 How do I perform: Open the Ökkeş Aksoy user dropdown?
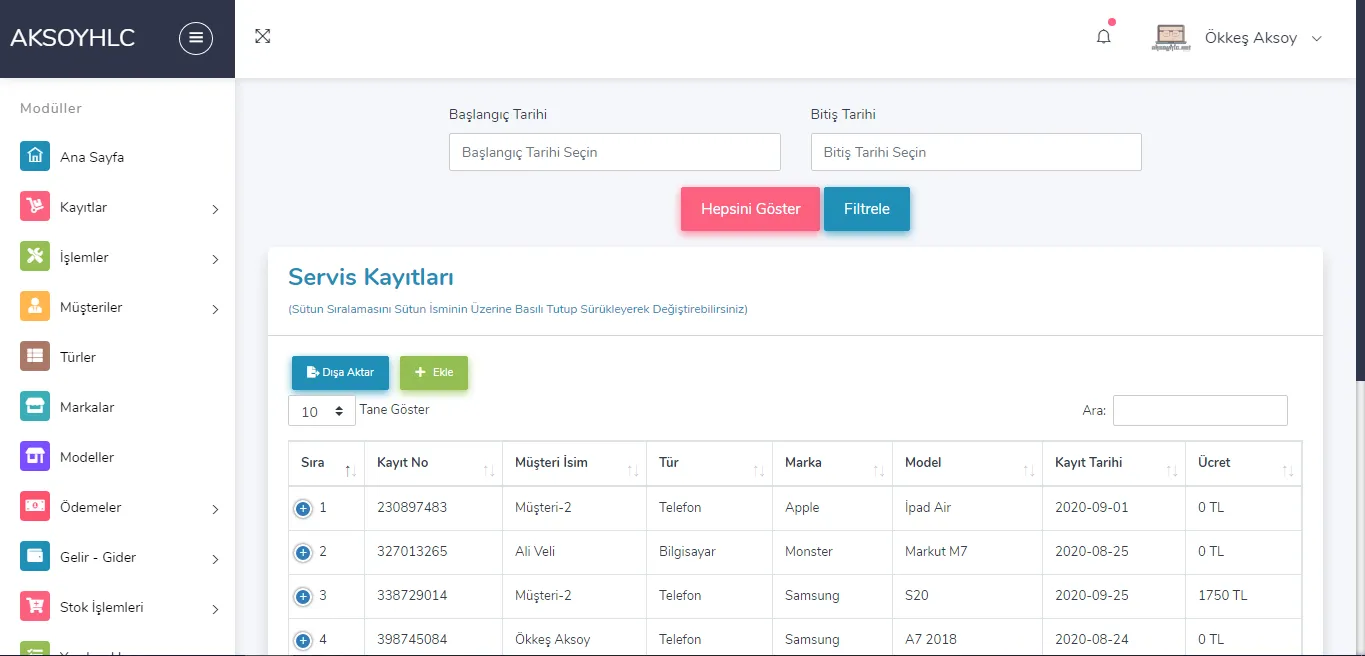1264,38
